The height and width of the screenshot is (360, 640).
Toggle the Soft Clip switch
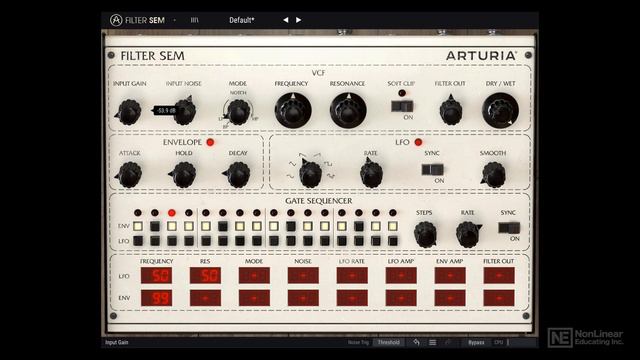[x=402, y=107]
